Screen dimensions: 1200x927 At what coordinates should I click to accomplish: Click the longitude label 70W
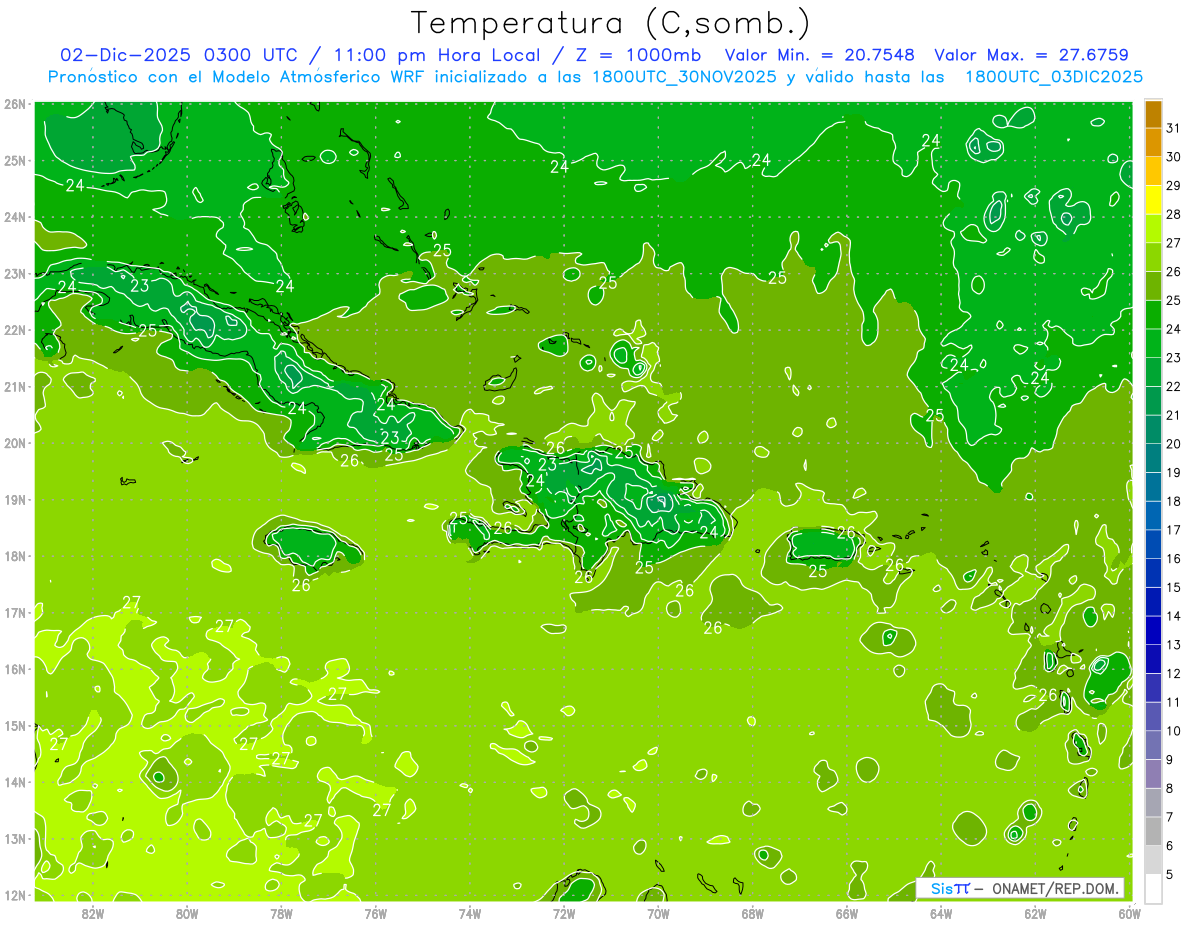coord(658,912)
